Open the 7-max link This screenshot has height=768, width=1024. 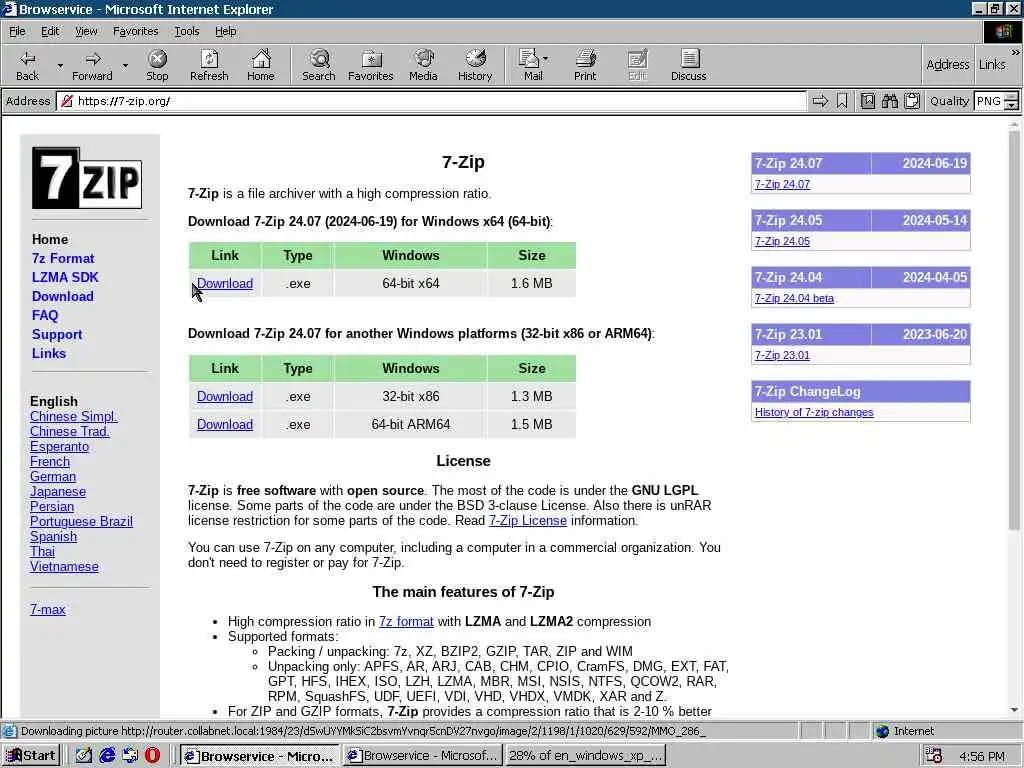tap(48, 609)
